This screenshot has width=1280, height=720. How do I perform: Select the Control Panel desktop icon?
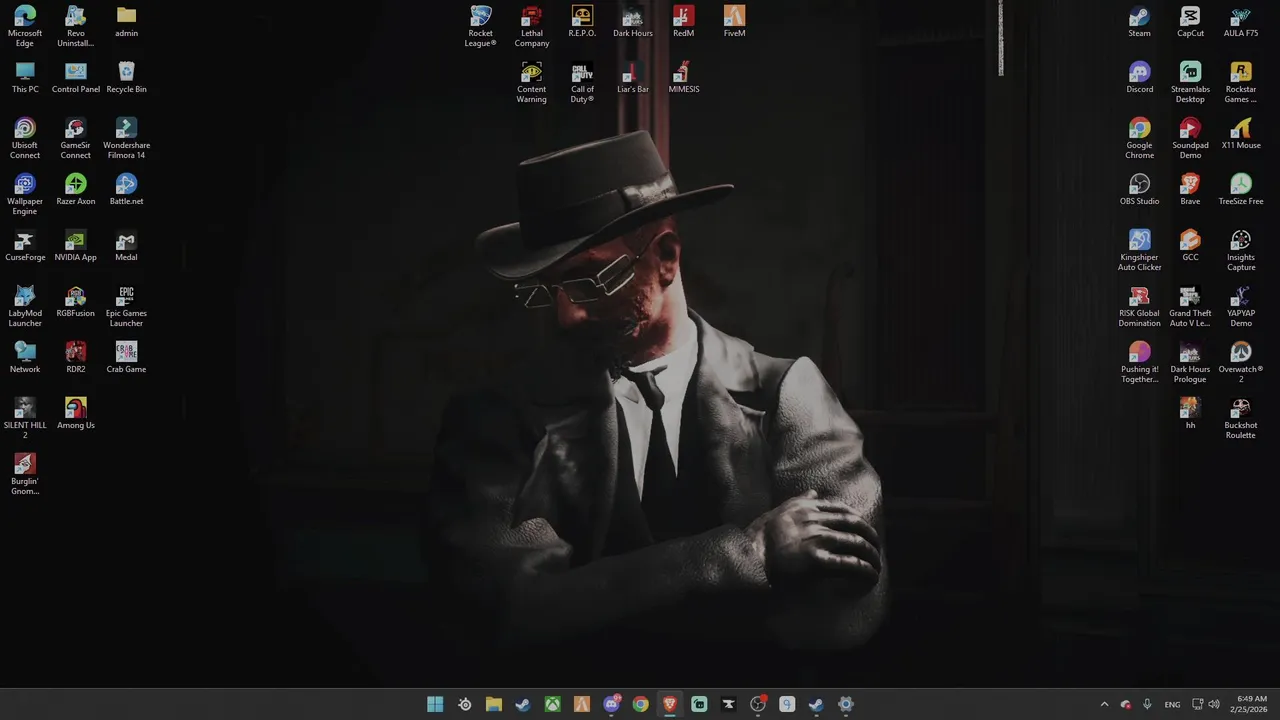tap(76, 77)
